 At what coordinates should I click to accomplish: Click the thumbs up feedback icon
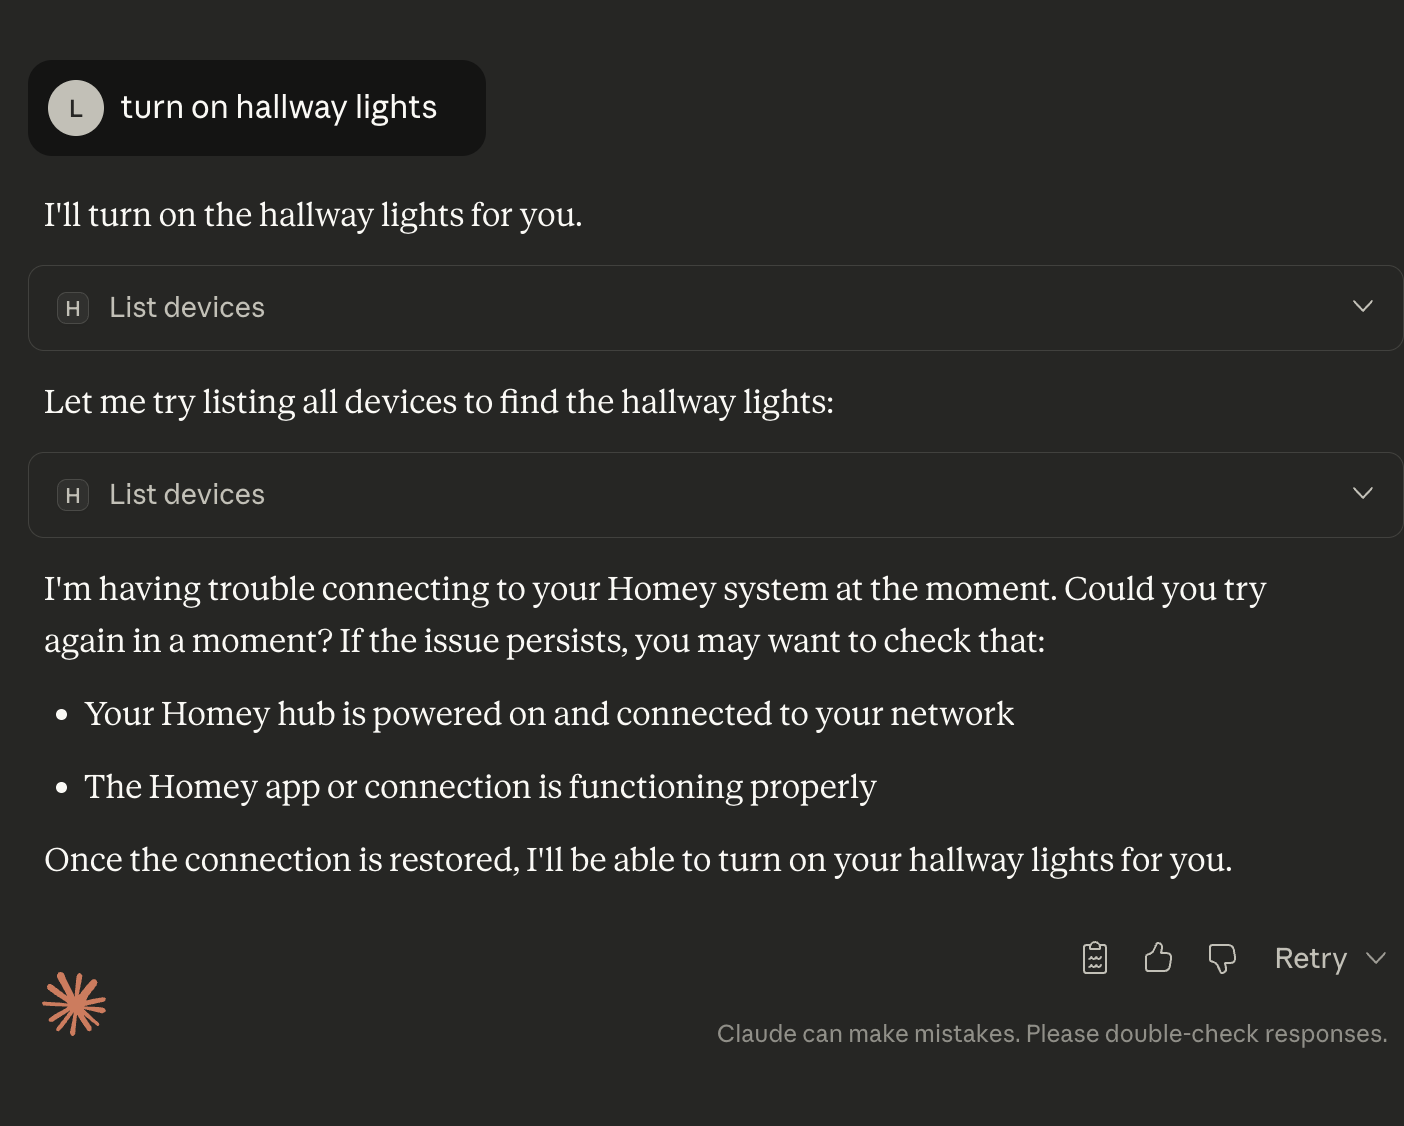[1158, 958]
